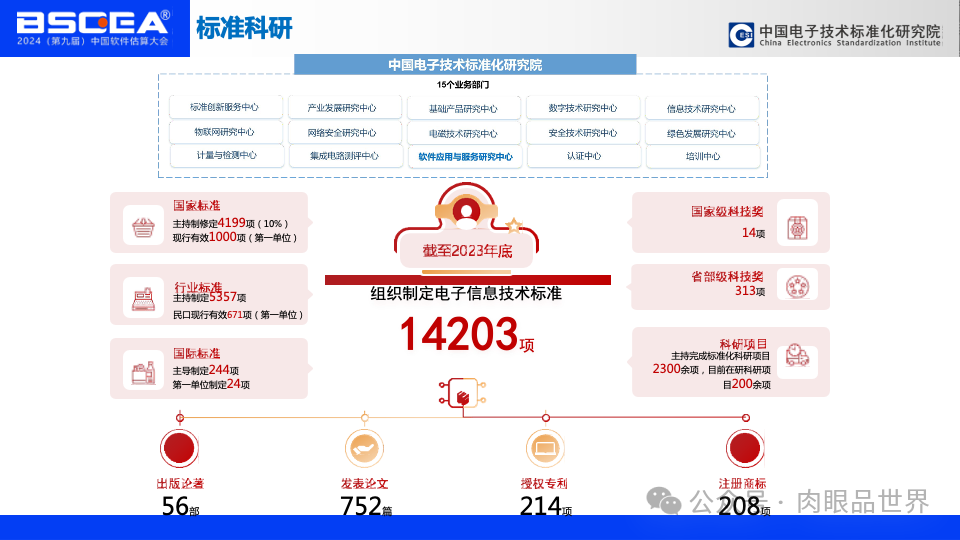Click the 214项 patents figure
Image resolution: width=960 pixels, height=540 pixels.
click(546, 506)
